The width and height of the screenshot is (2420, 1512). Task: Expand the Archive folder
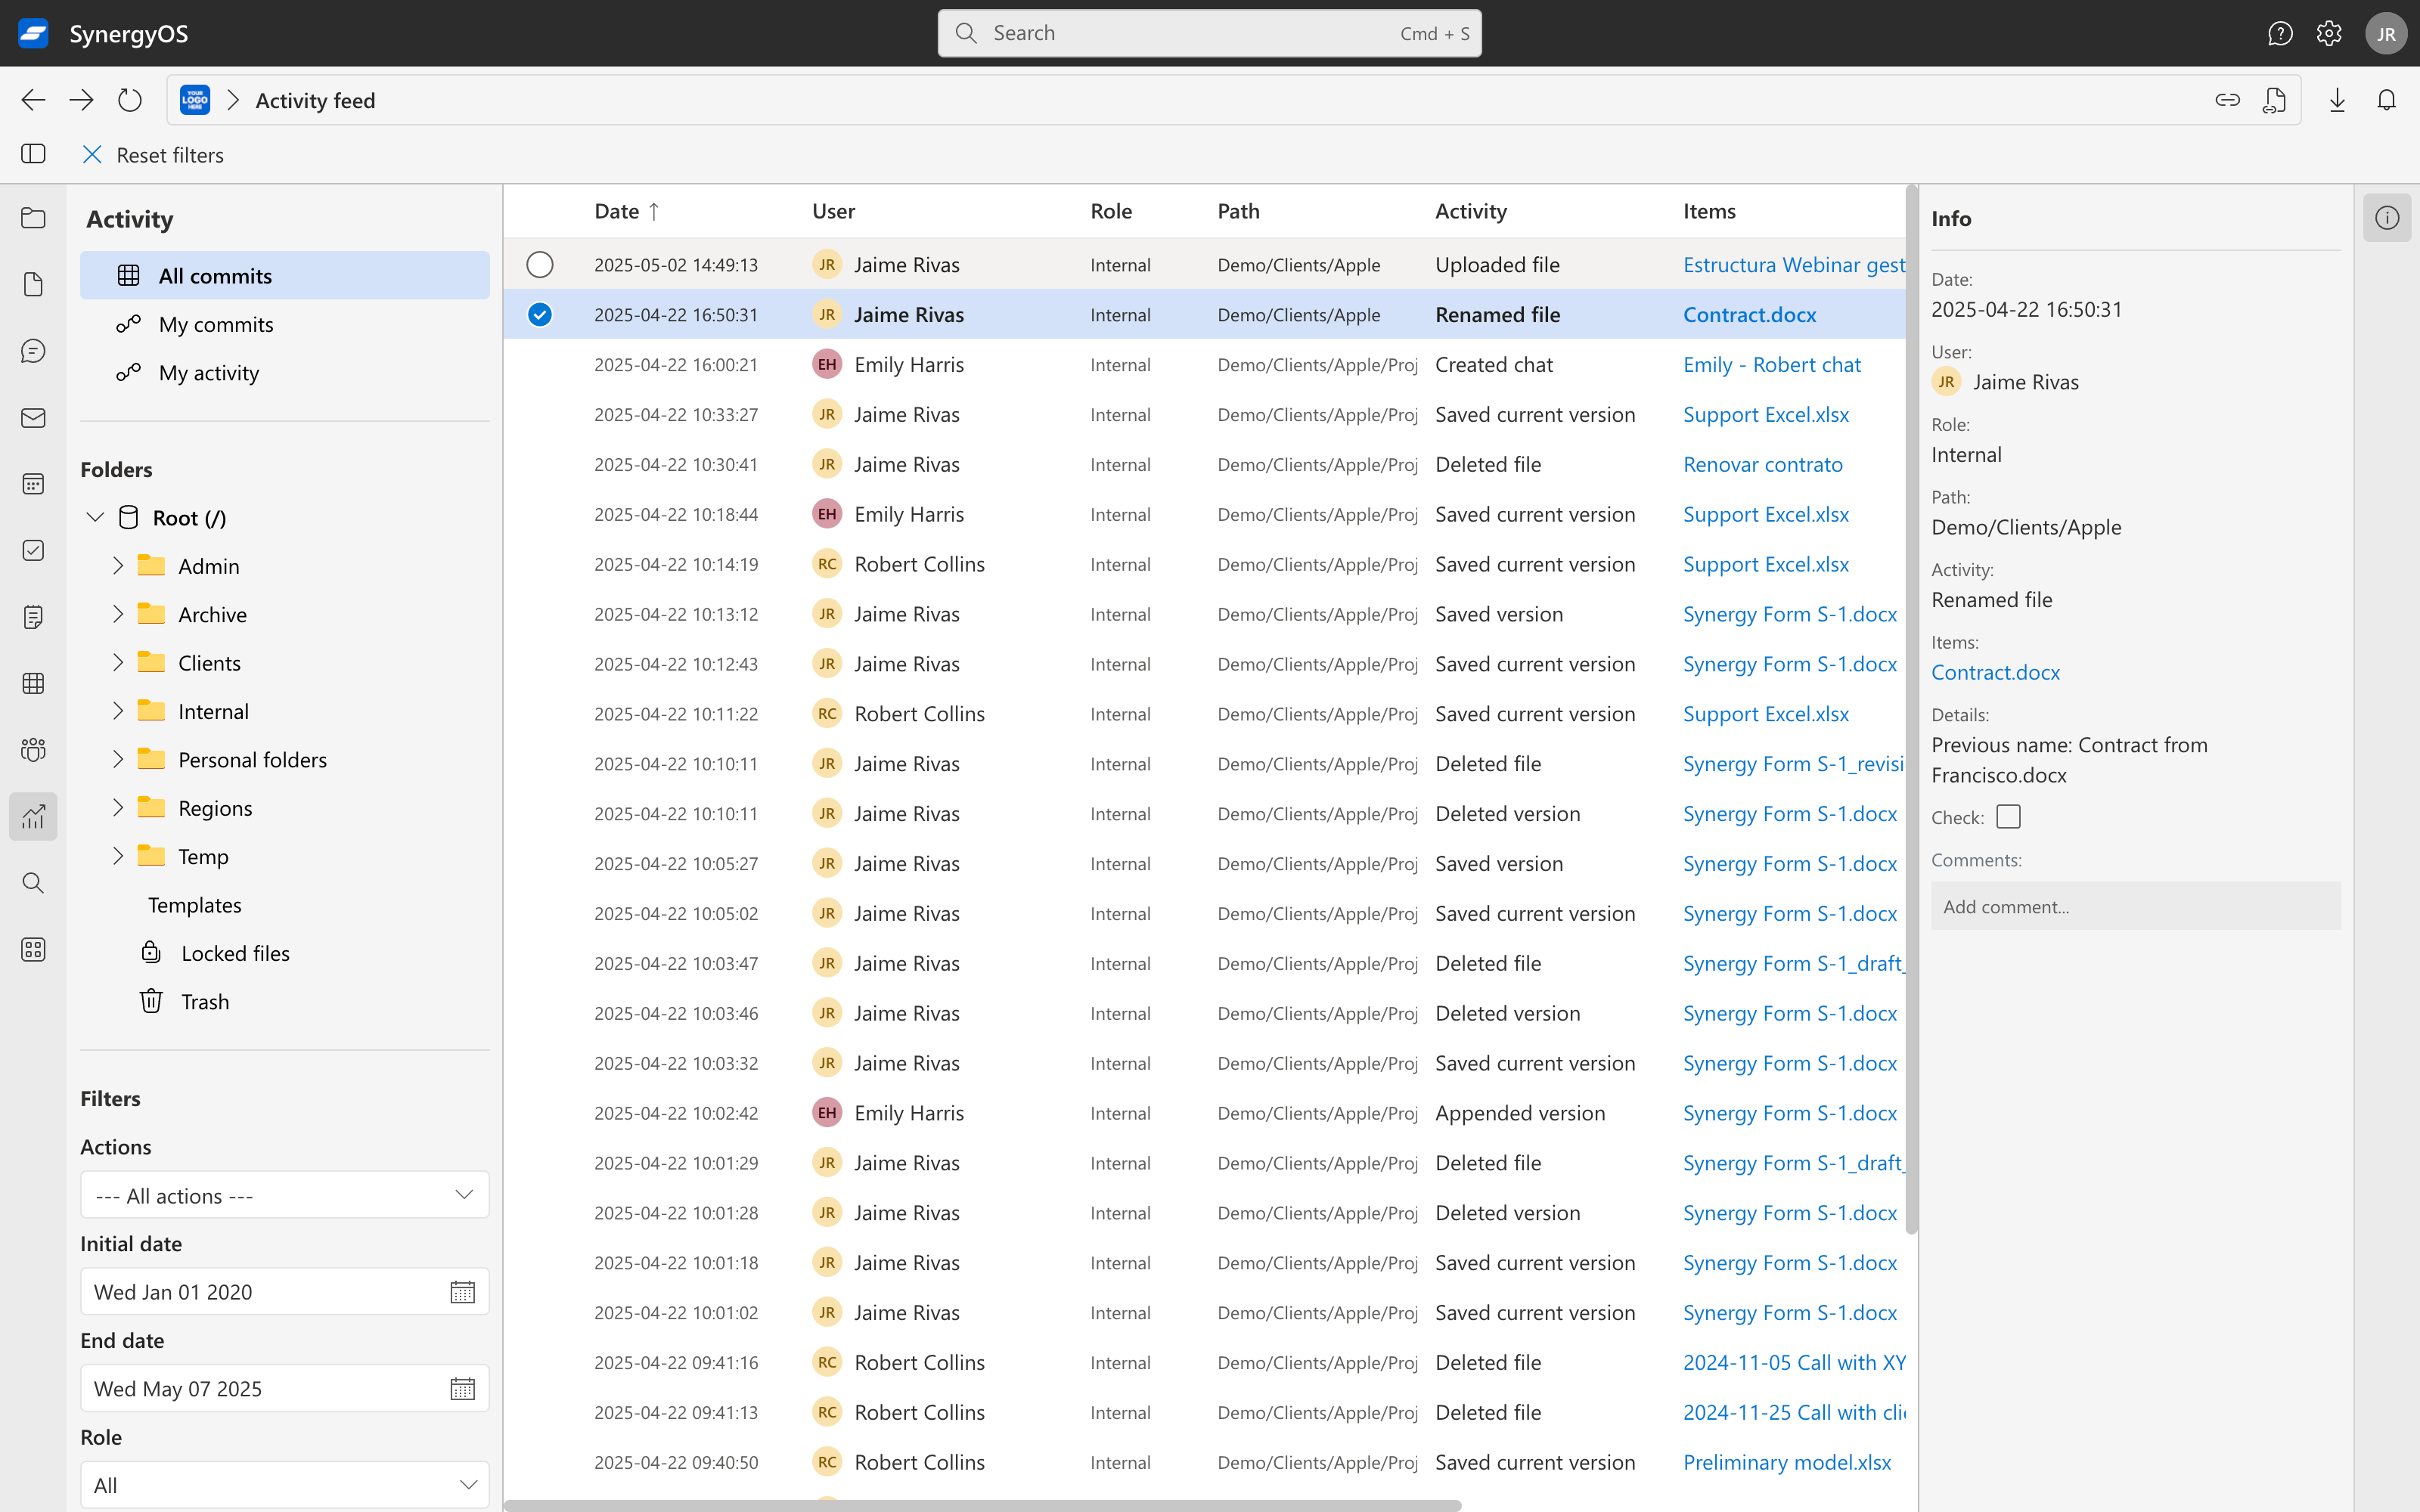pyautogui.click(x=118, y=614)
